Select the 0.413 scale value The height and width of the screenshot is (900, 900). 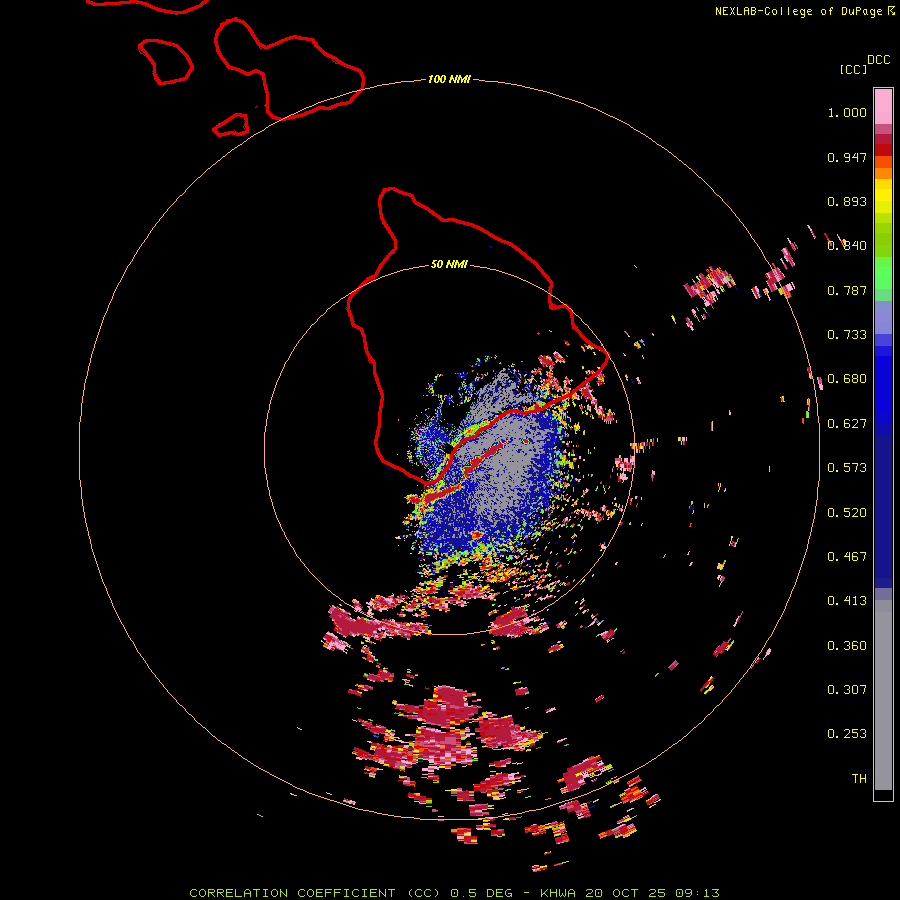coord(847,601)
